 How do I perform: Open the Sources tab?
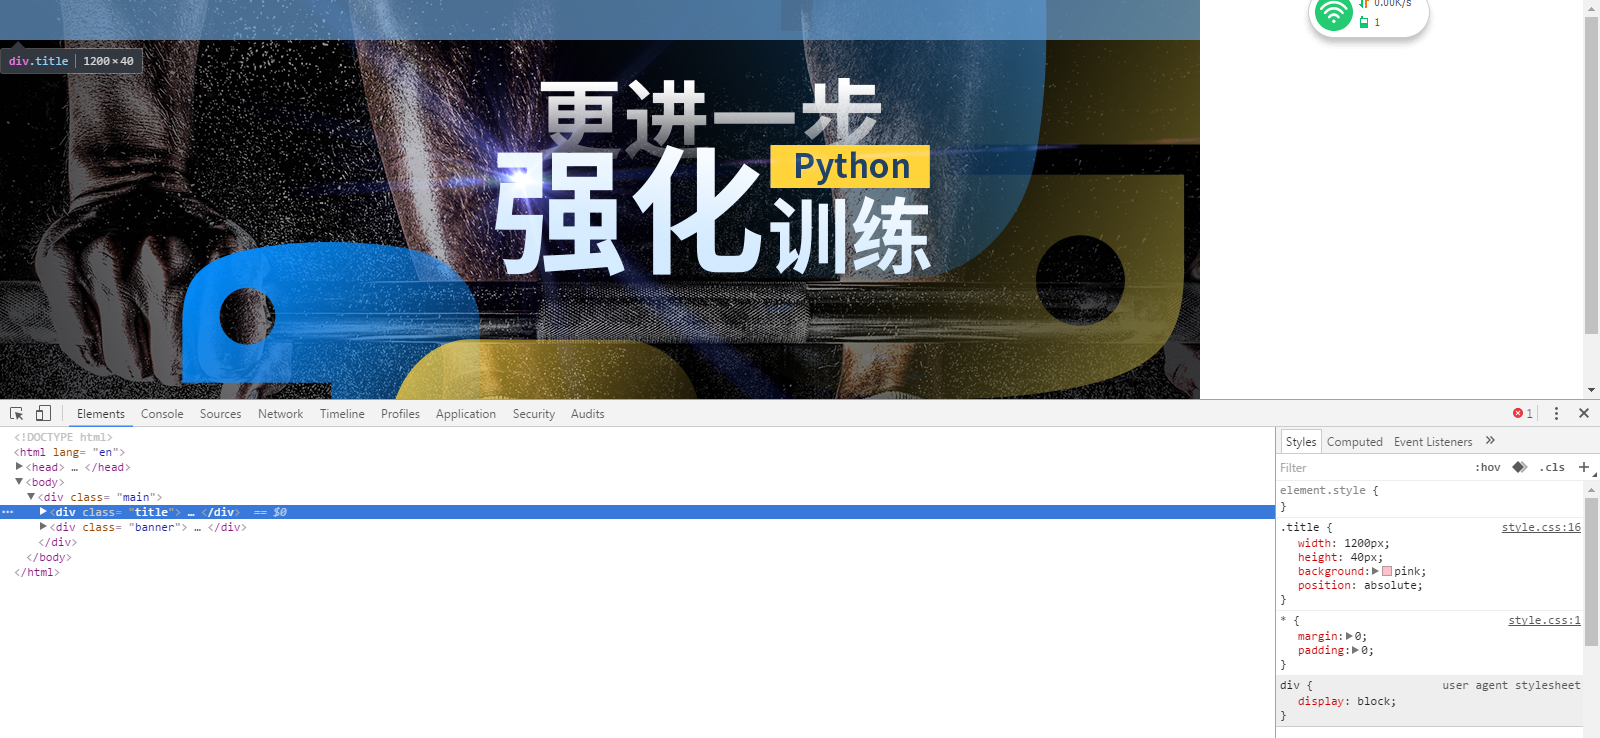[x=220, y=414]
